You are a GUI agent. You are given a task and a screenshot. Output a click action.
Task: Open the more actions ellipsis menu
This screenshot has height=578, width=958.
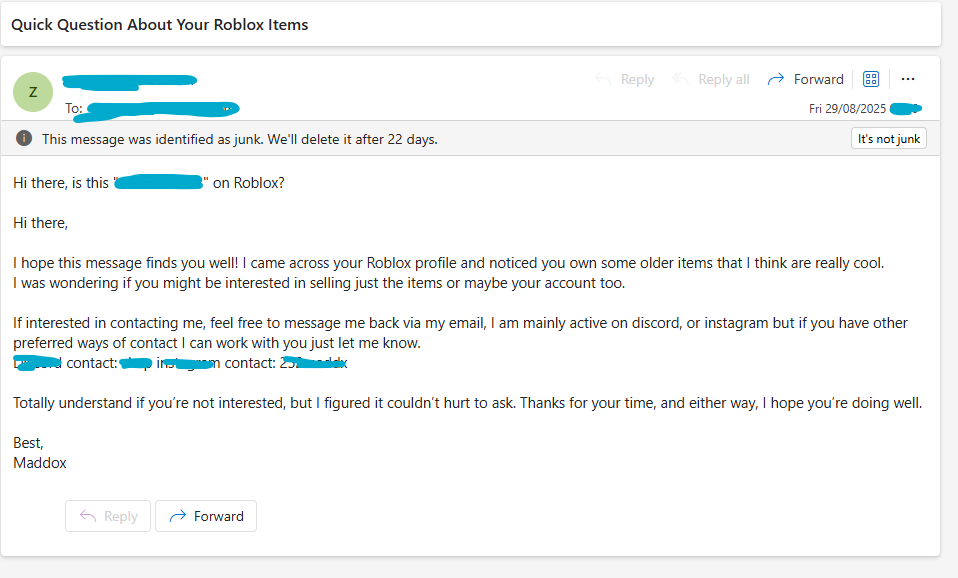908,79
